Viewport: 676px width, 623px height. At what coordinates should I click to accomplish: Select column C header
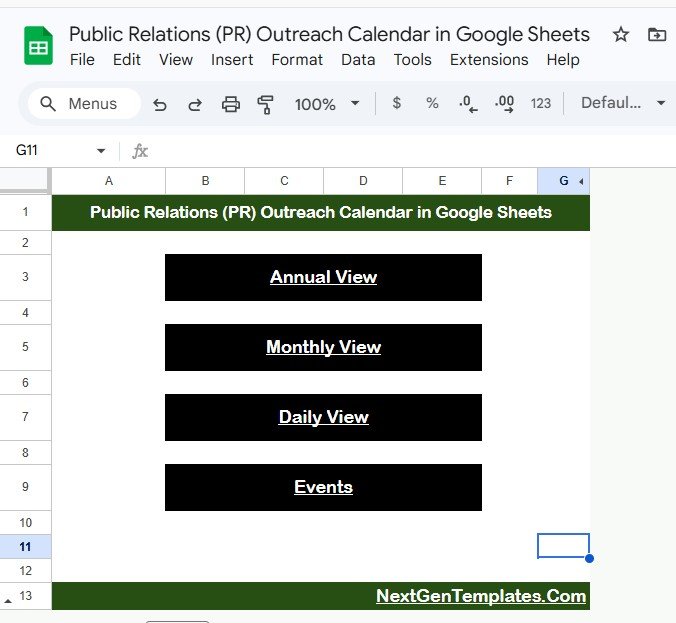point(284,181)
